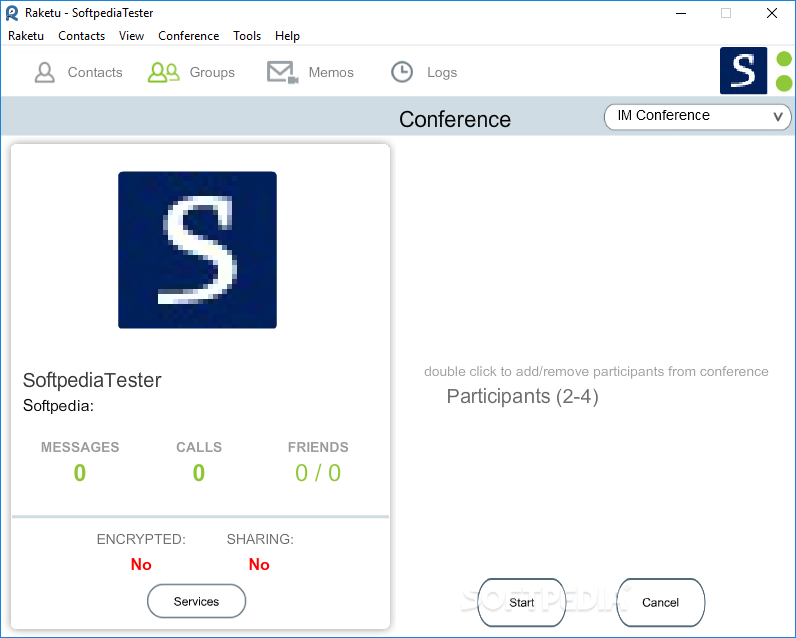
Task: Switch to the Memos tab label
Action: point(331,73)
